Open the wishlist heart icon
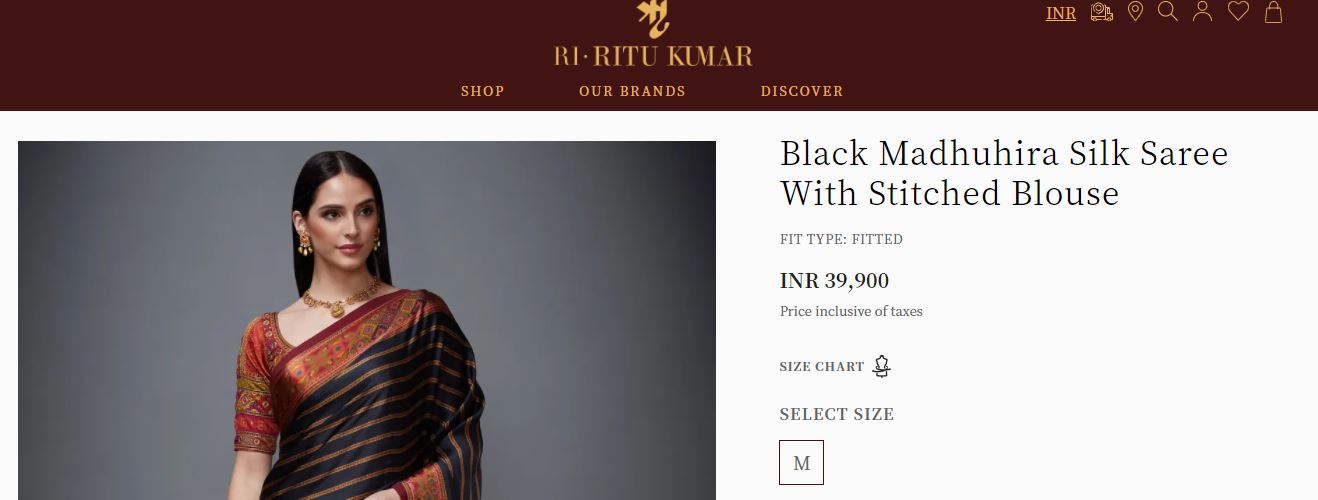 click(1238, 12)
